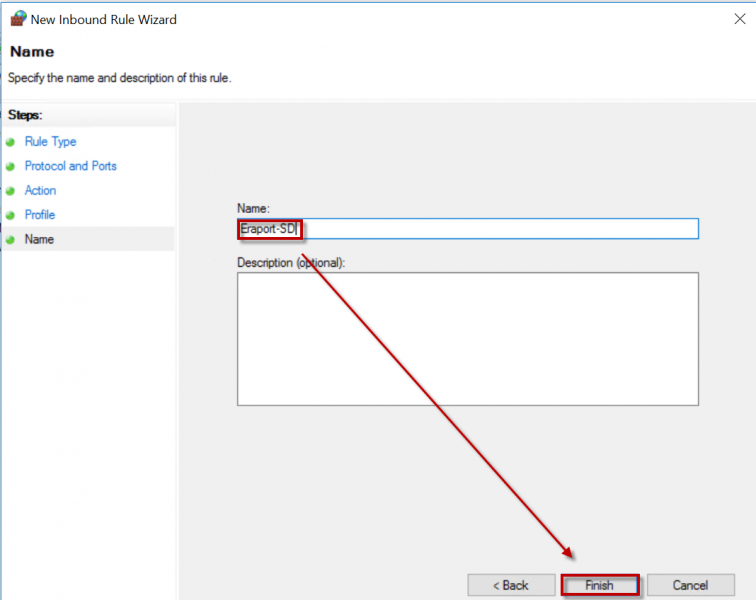This screenshot has width=756, height=600.
Task: Open the Protocol and Ports step
Action: 70,166
